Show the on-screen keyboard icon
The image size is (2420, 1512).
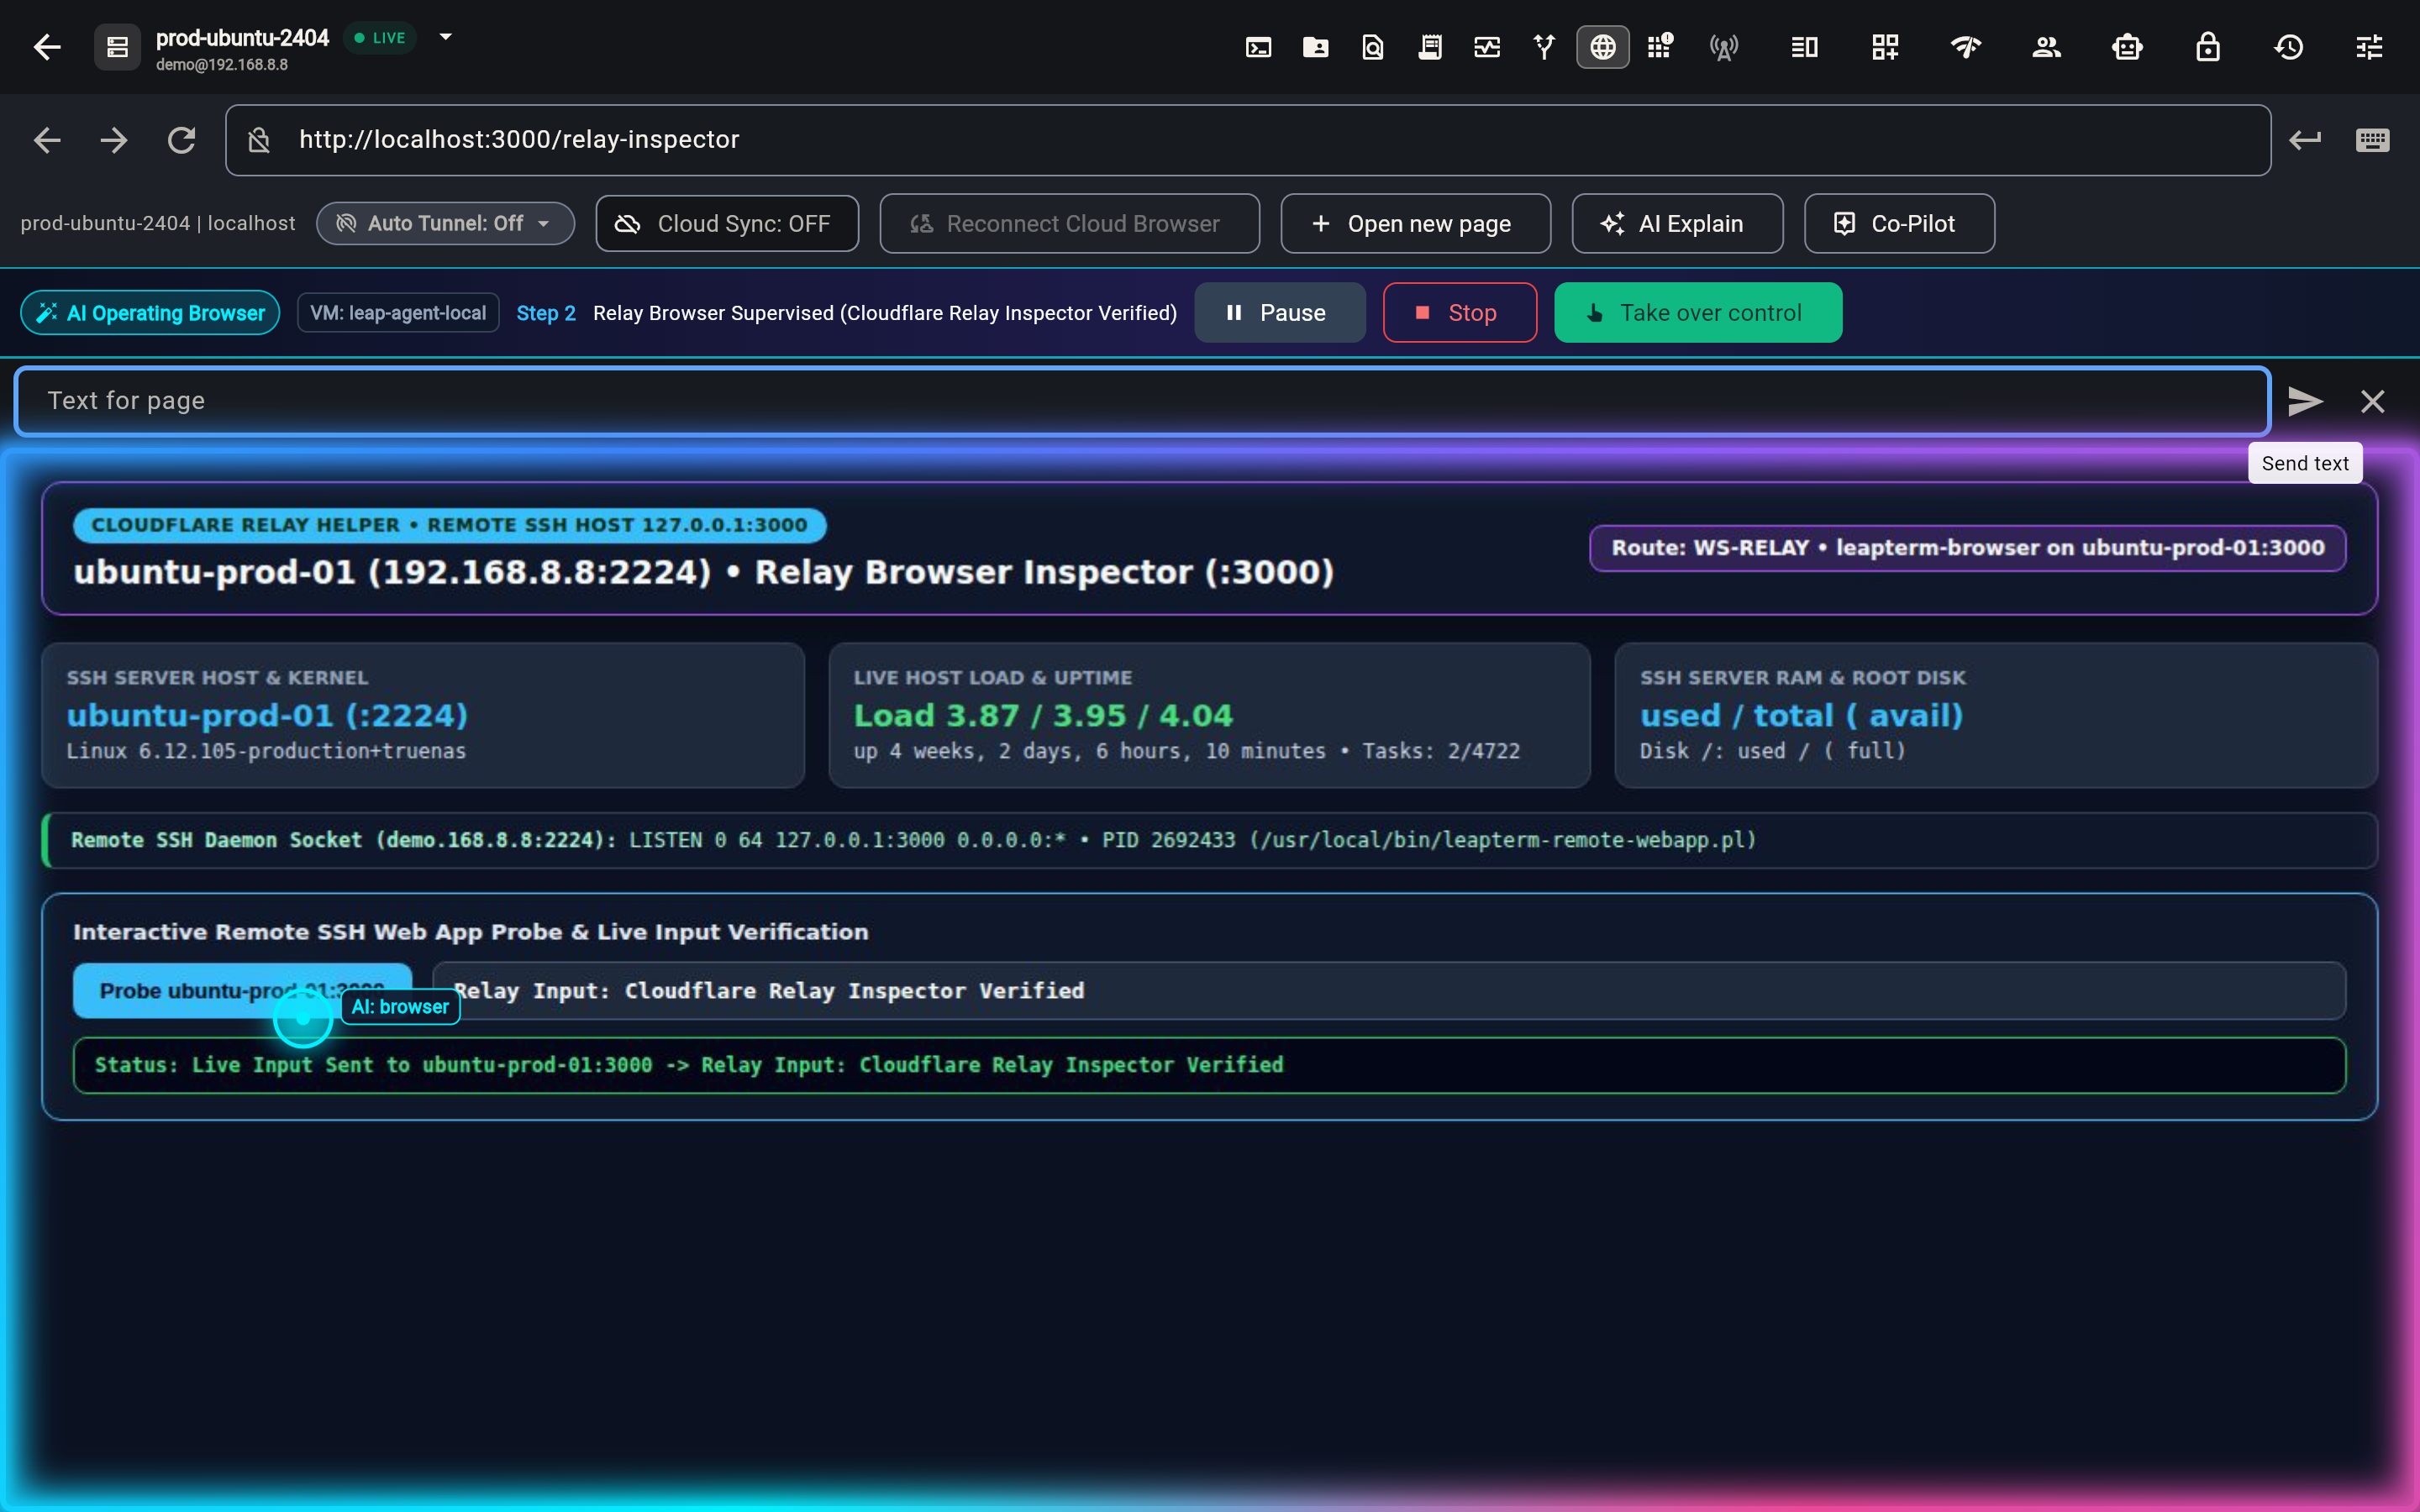click(x=2372, y=140)
